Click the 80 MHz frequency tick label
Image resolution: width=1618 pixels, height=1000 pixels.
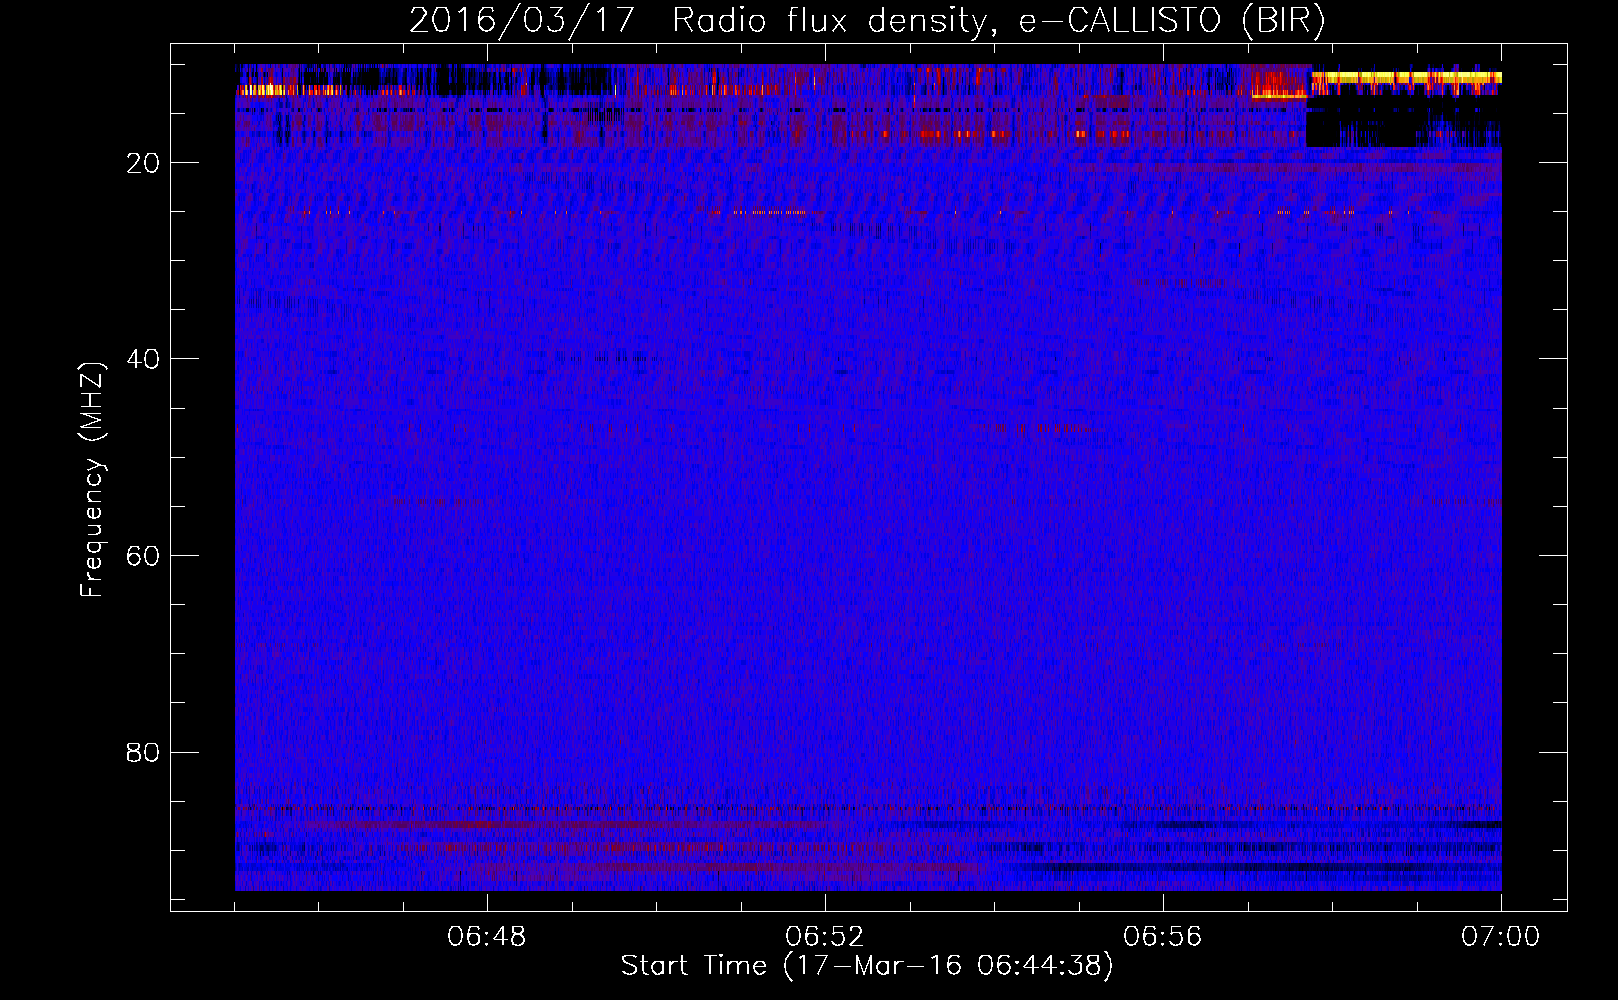pos(143,752)
